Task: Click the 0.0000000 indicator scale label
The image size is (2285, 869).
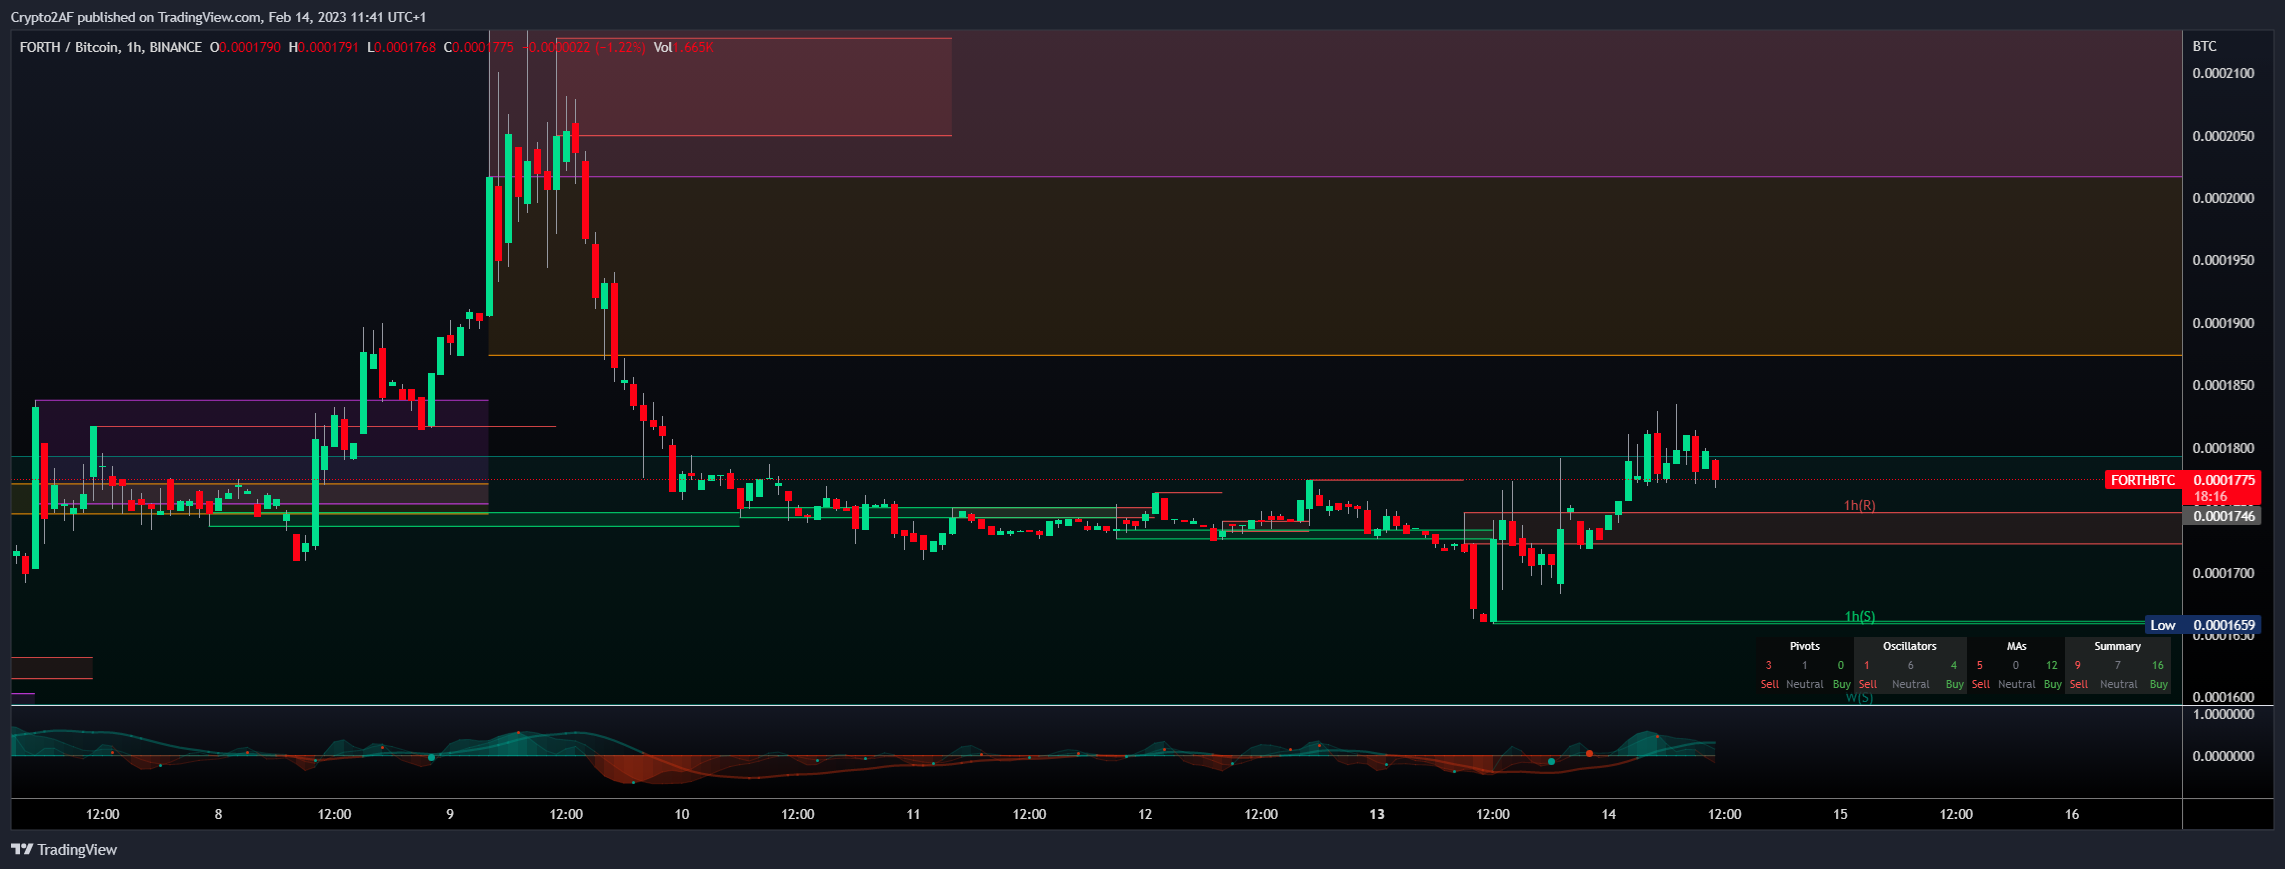Action: pos(2223,756)
